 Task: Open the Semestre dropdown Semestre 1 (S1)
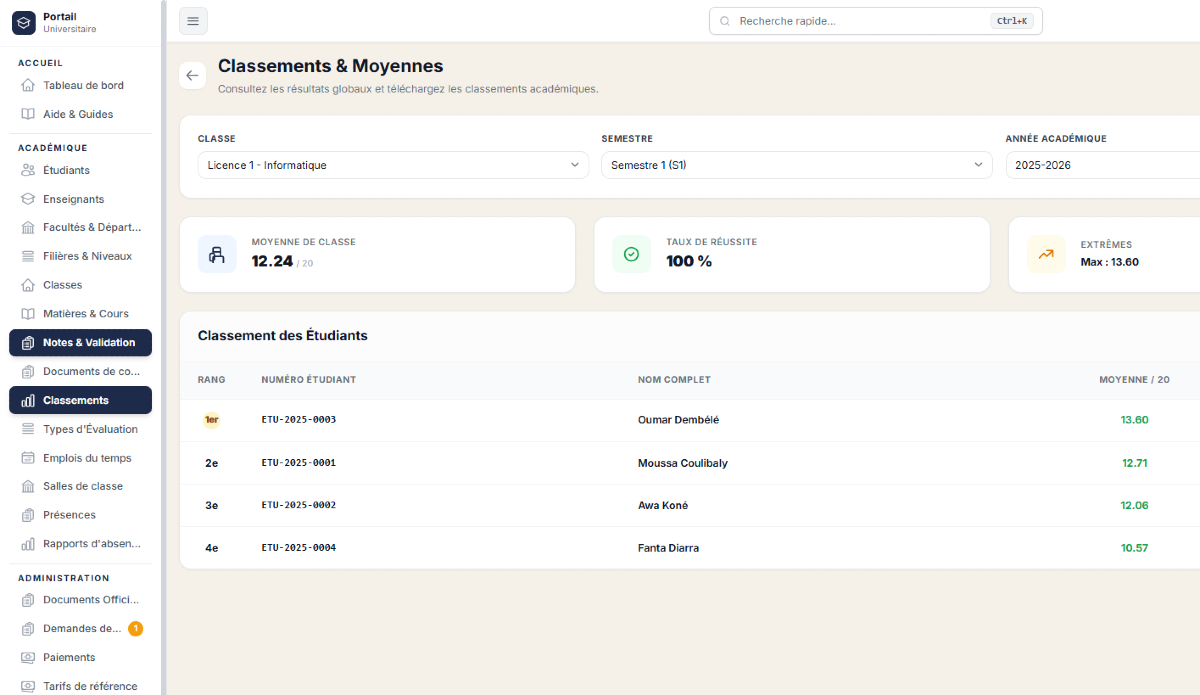point(797,165)
